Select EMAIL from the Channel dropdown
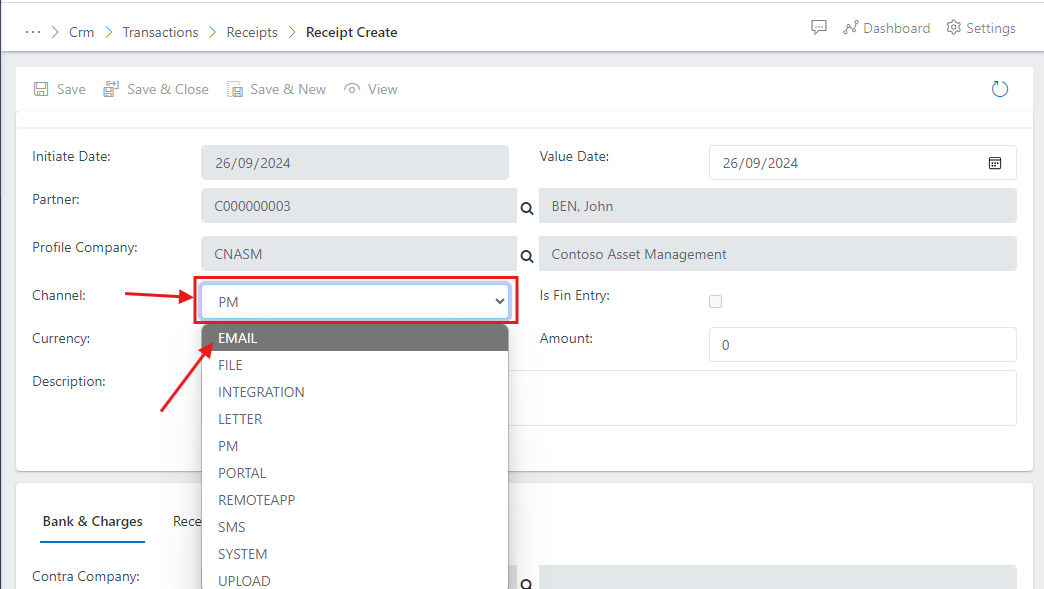Image resolution: width=1044 pixels, height=589 pixels. pyautogui.click(x=237, y=337)
